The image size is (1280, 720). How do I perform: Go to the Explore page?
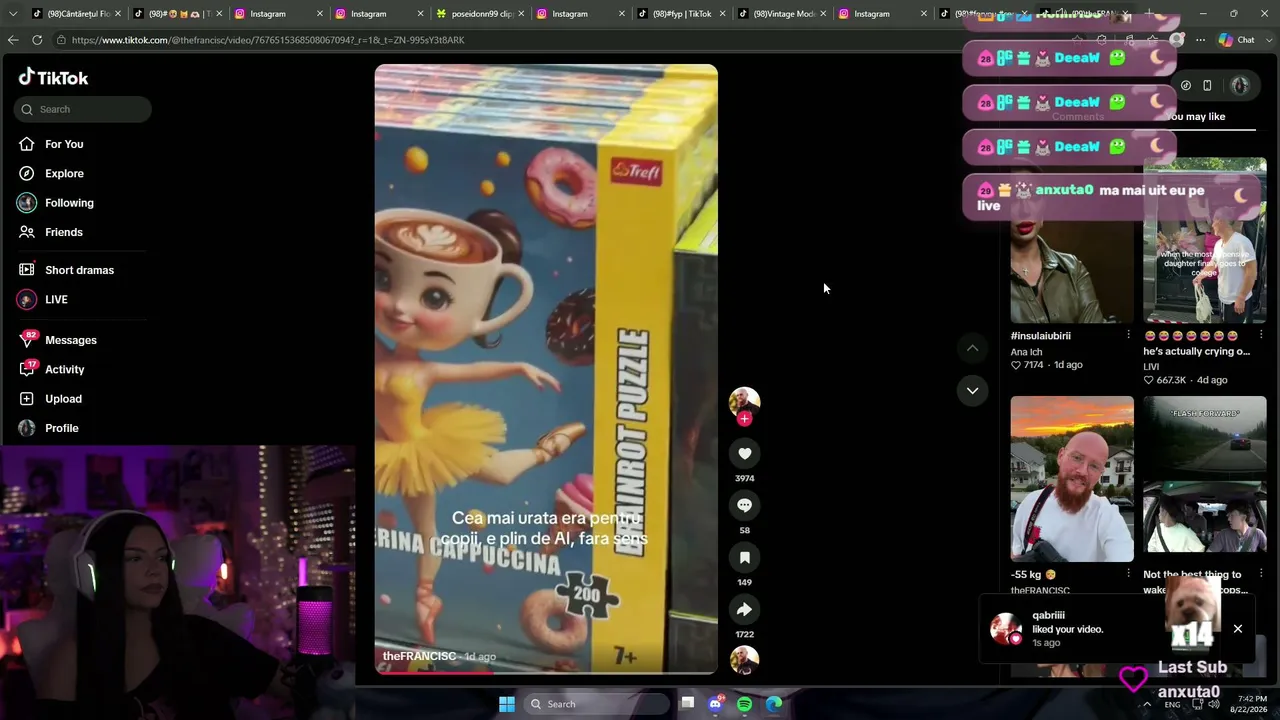63,173
